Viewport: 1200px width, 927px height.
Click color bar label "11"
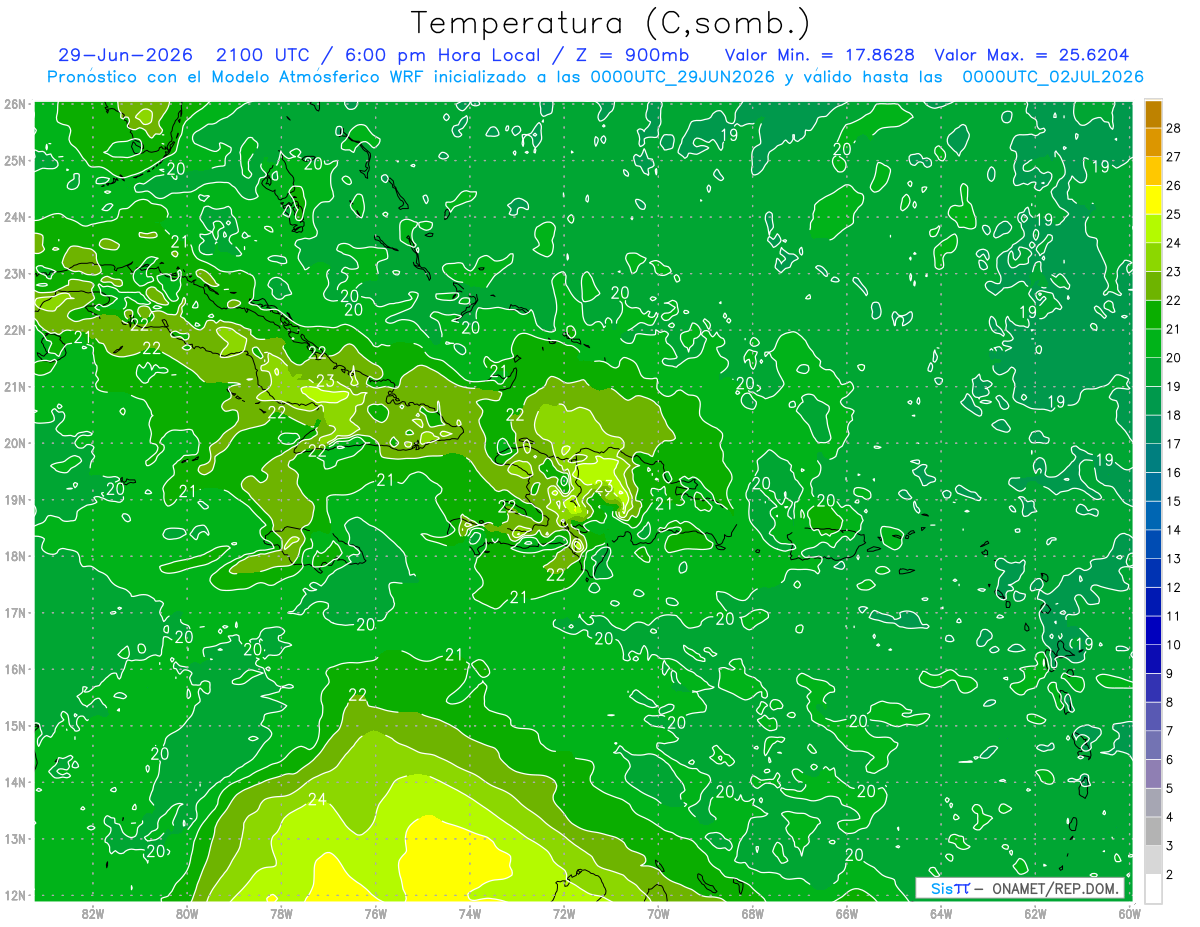1173,616
